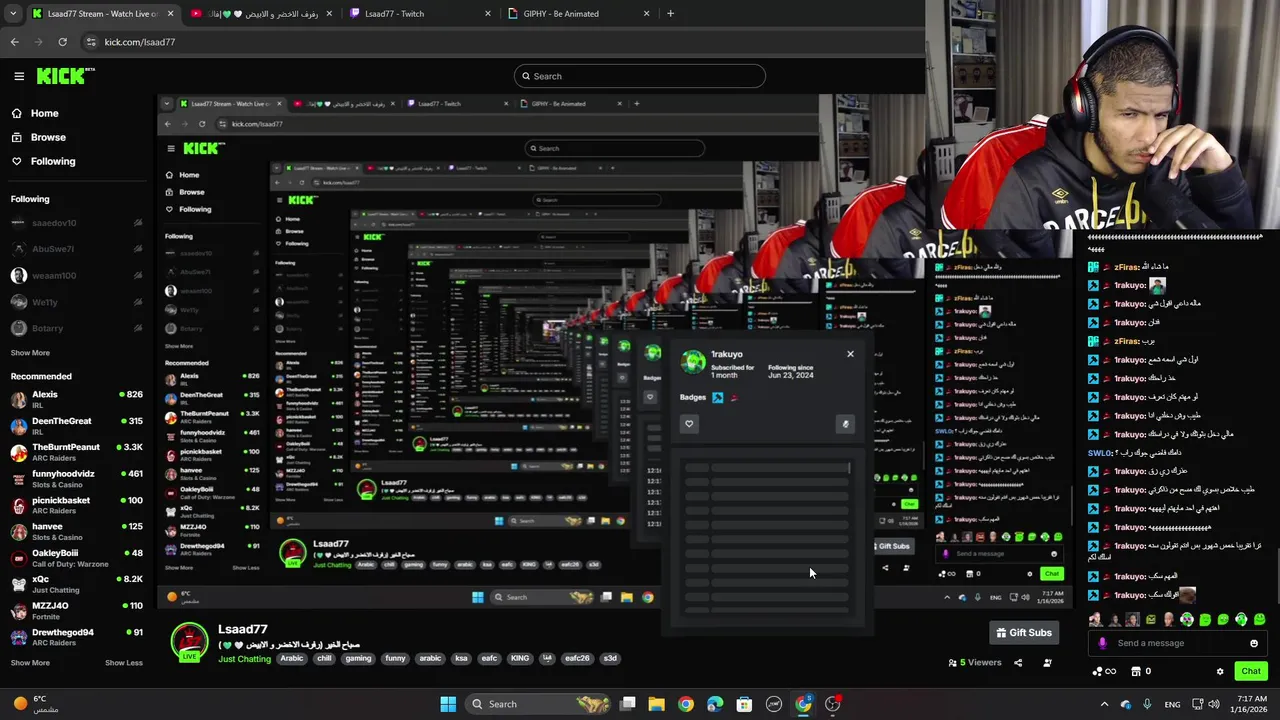Viewport: 1280px width, 720px height.
Task: Open the tab search dropdown arrow in outer browser
Action: point(12,14)
